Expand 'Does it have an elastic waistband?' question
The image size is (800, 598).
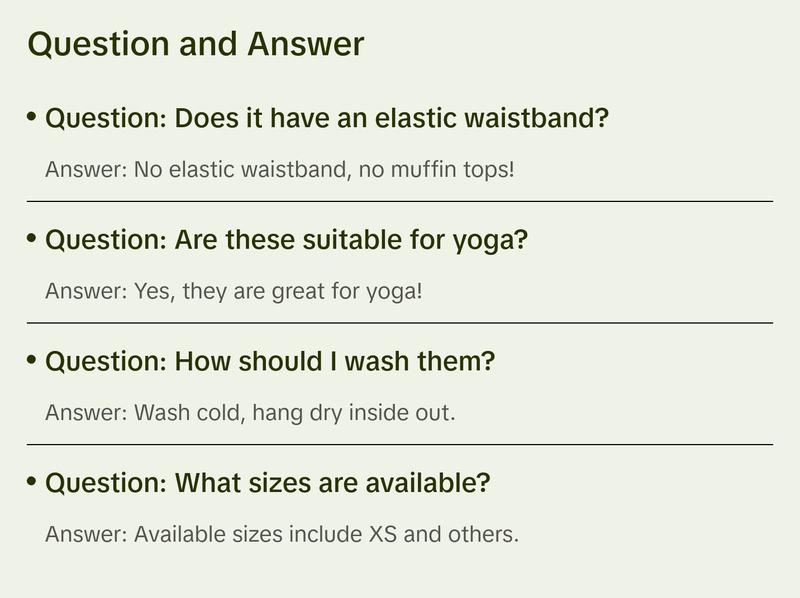coord(327,119)
